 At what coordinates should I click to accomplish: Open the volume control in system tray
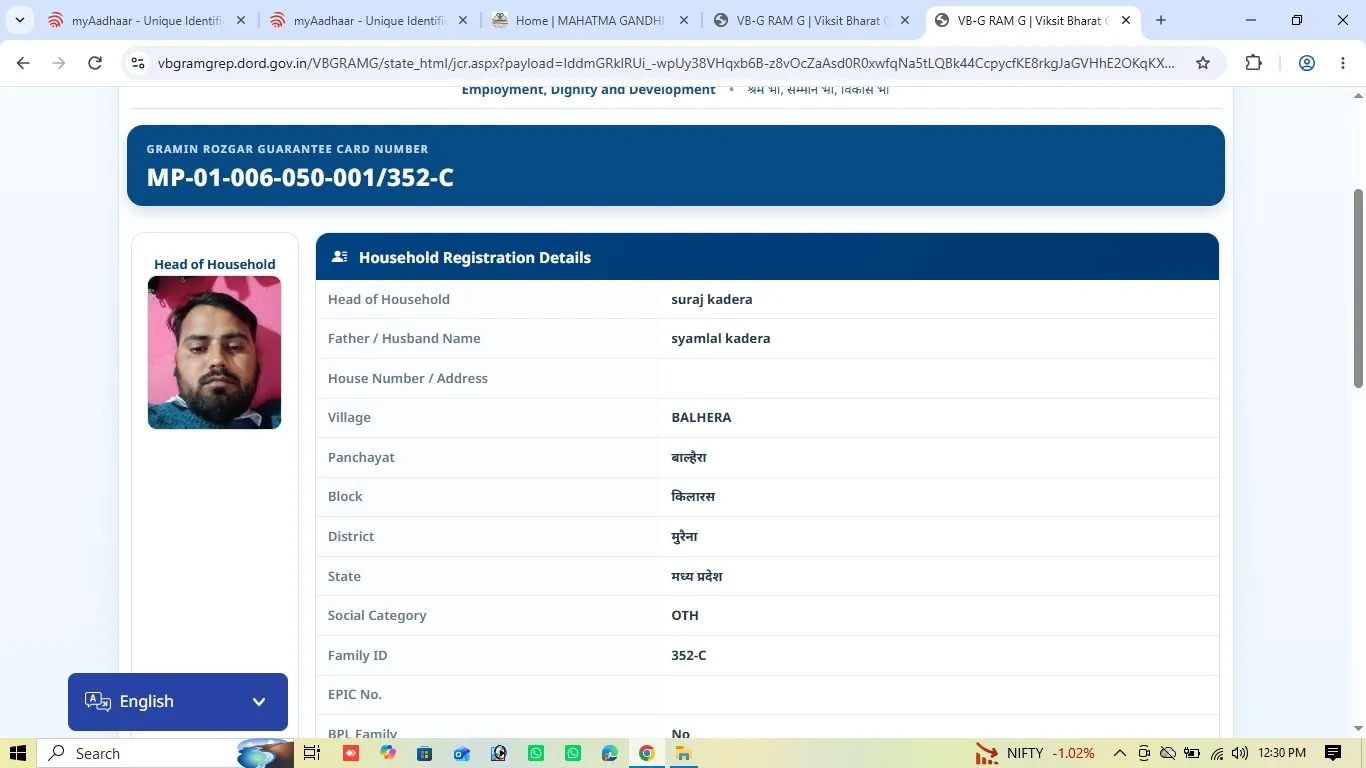click(1240, 753)
